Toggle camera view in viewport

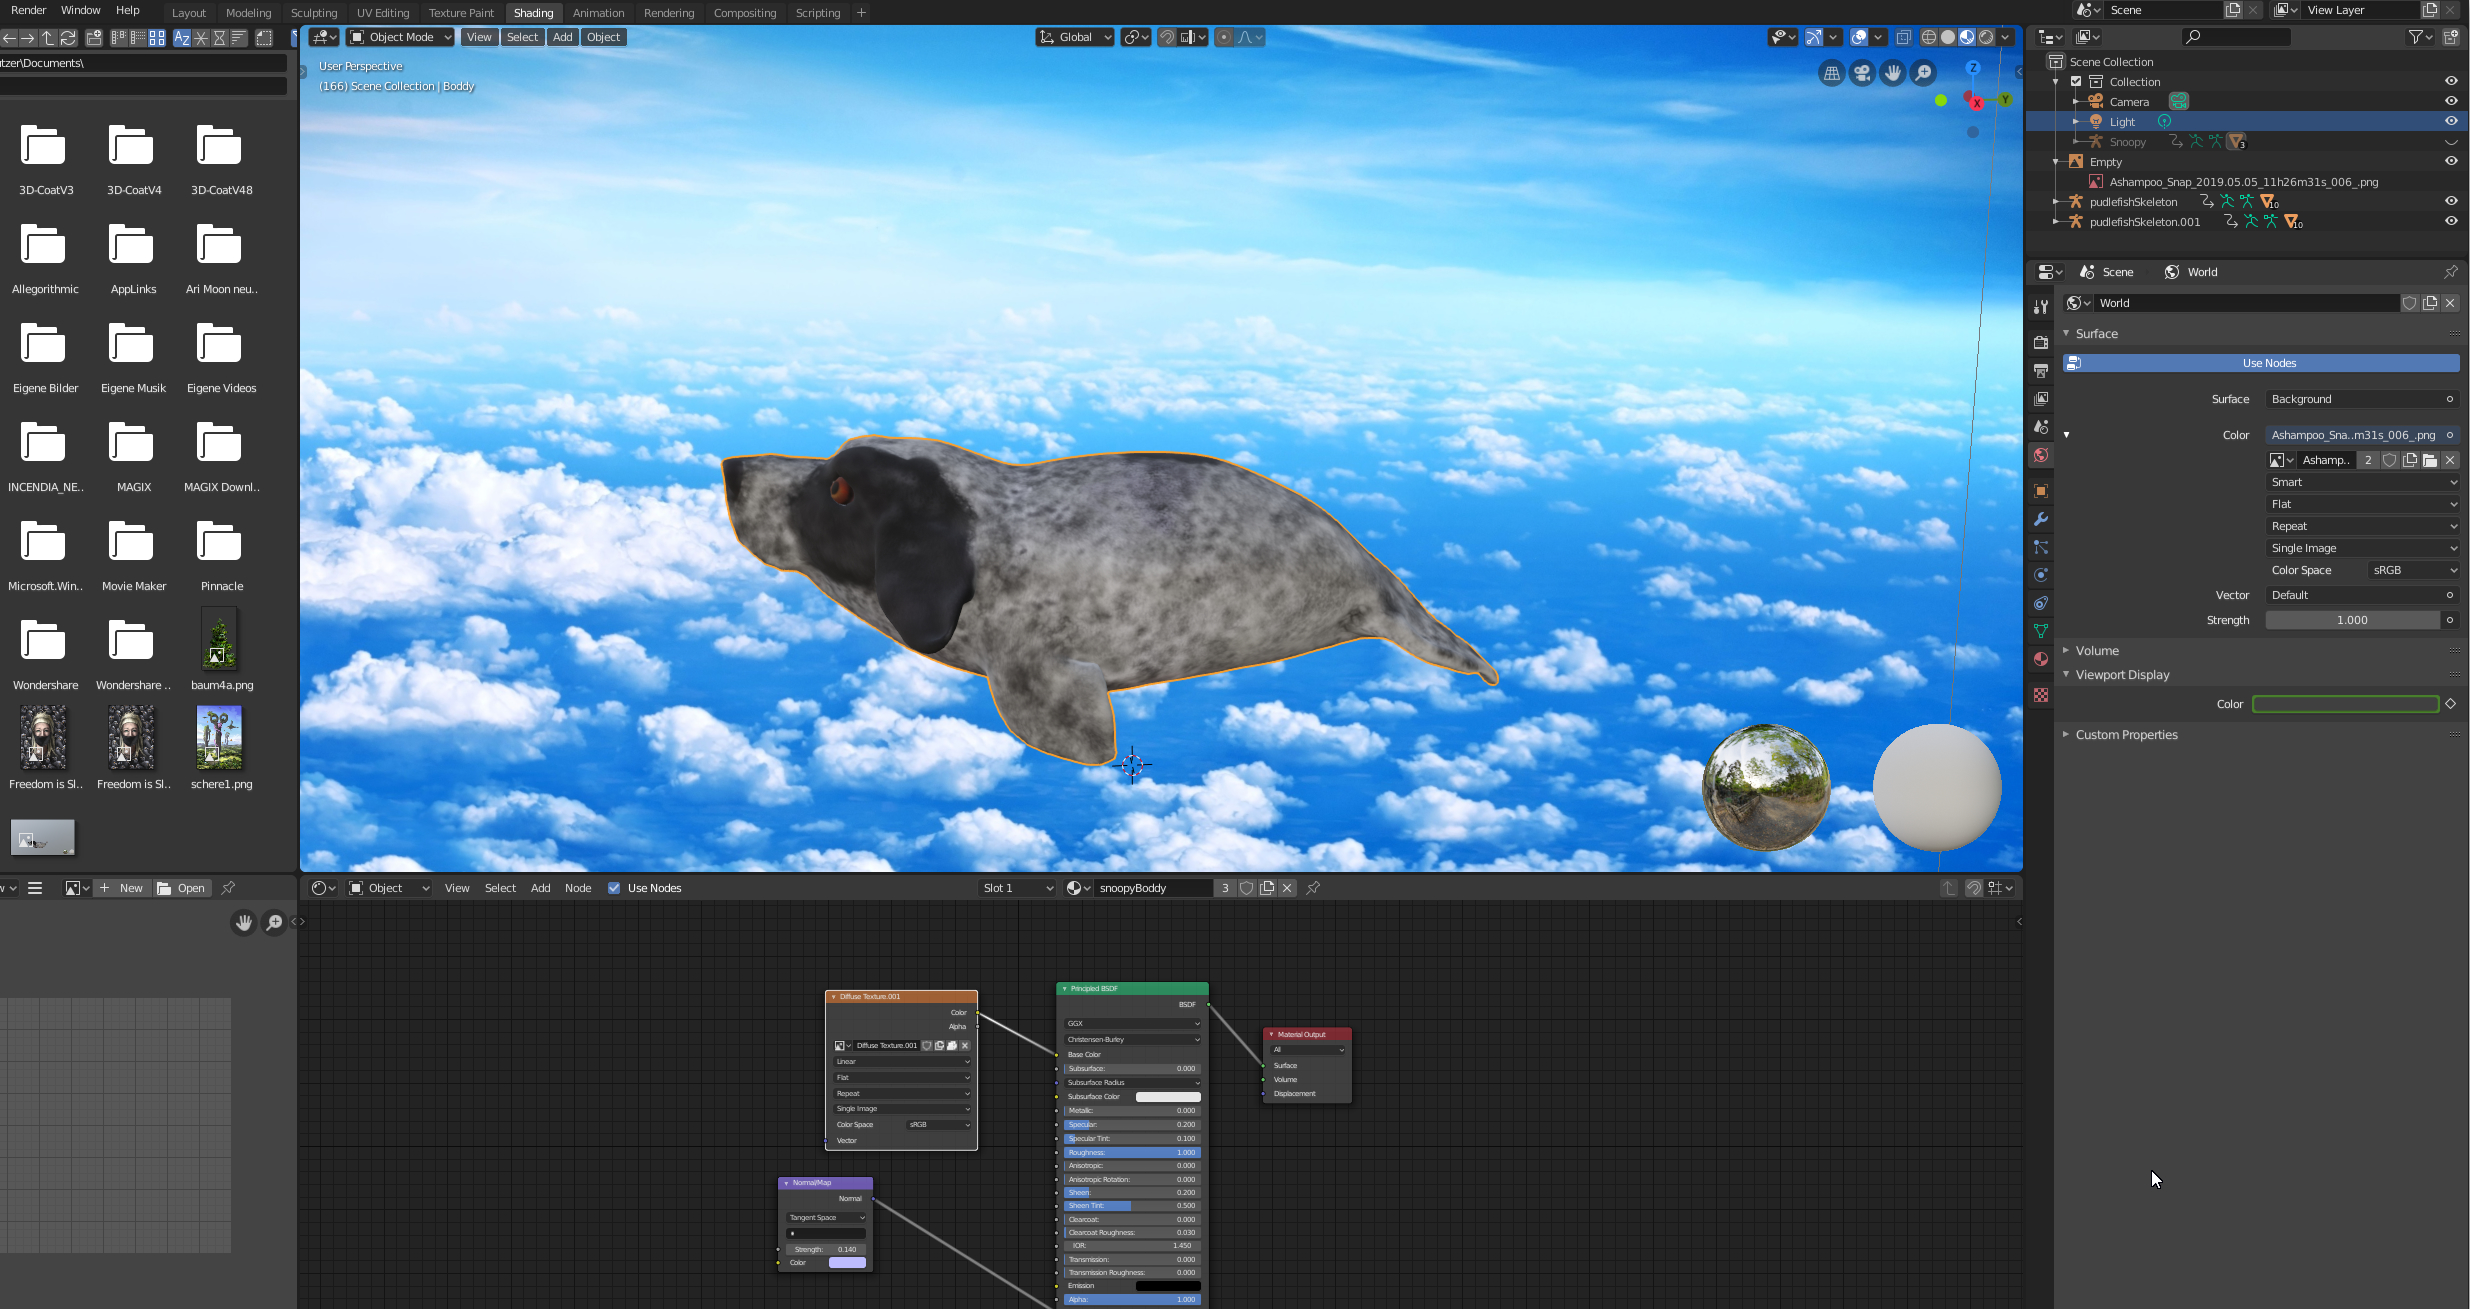point(1862,73)
